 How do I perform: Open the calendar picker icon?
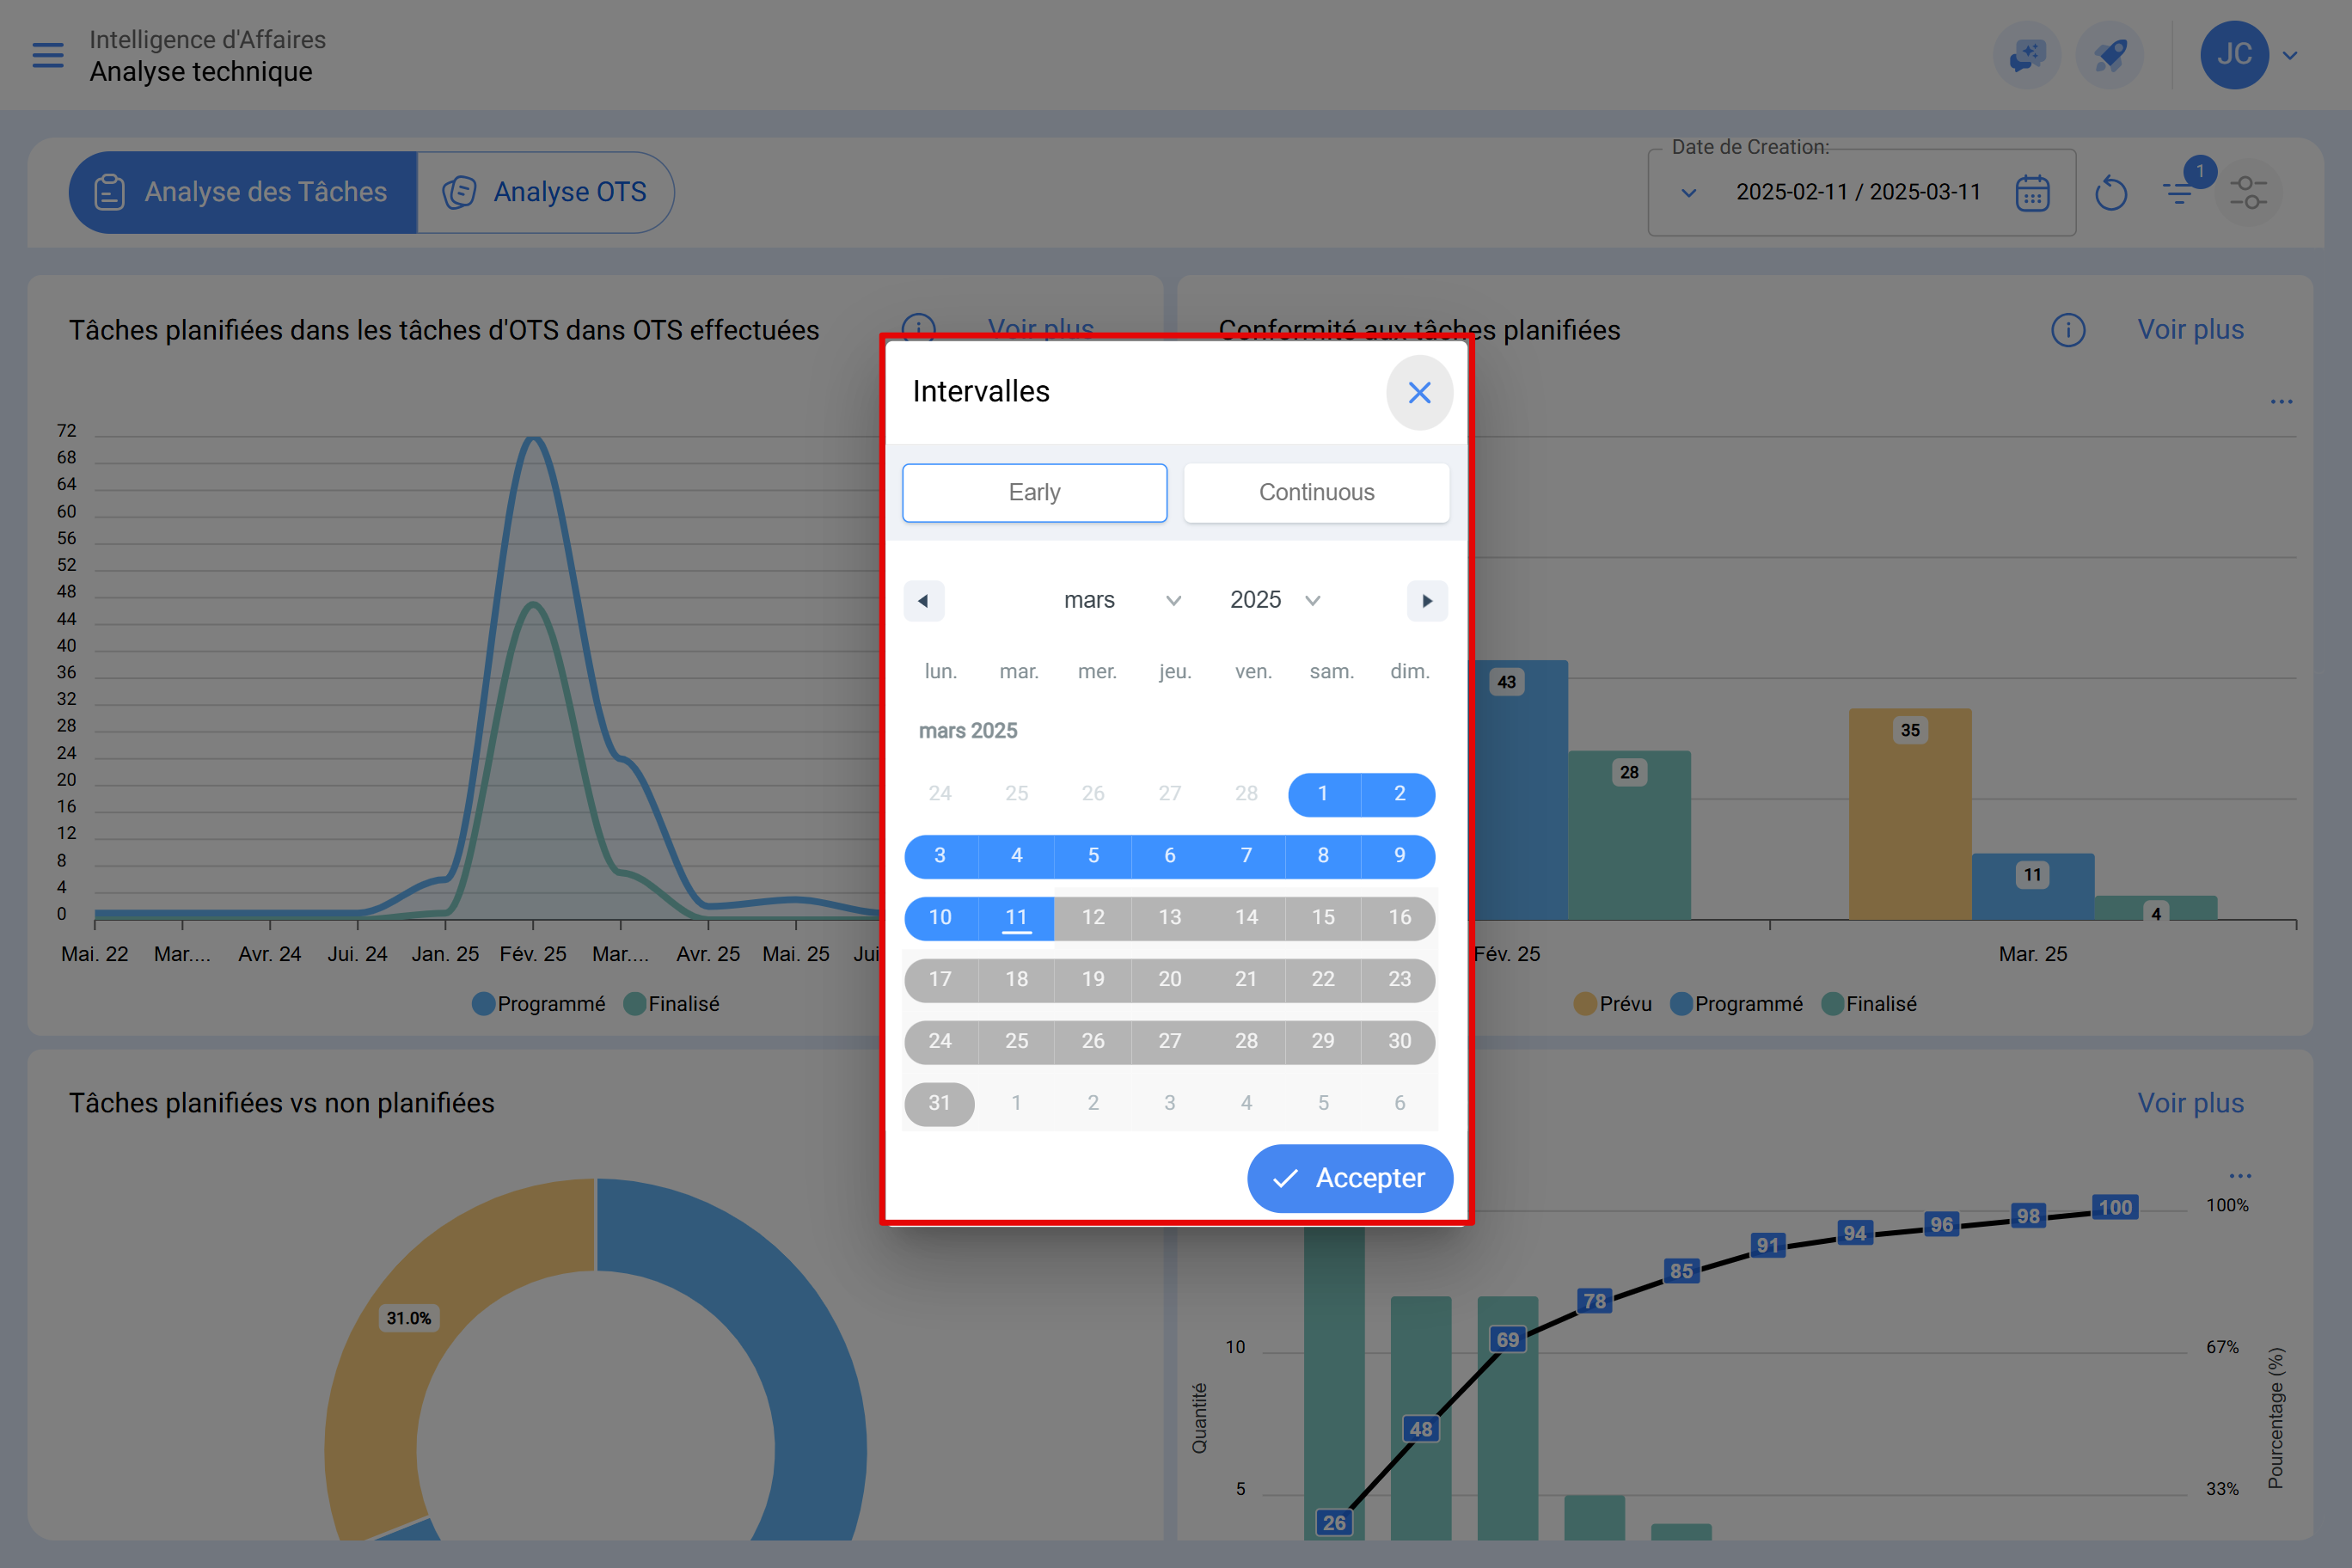point(2032,192)
